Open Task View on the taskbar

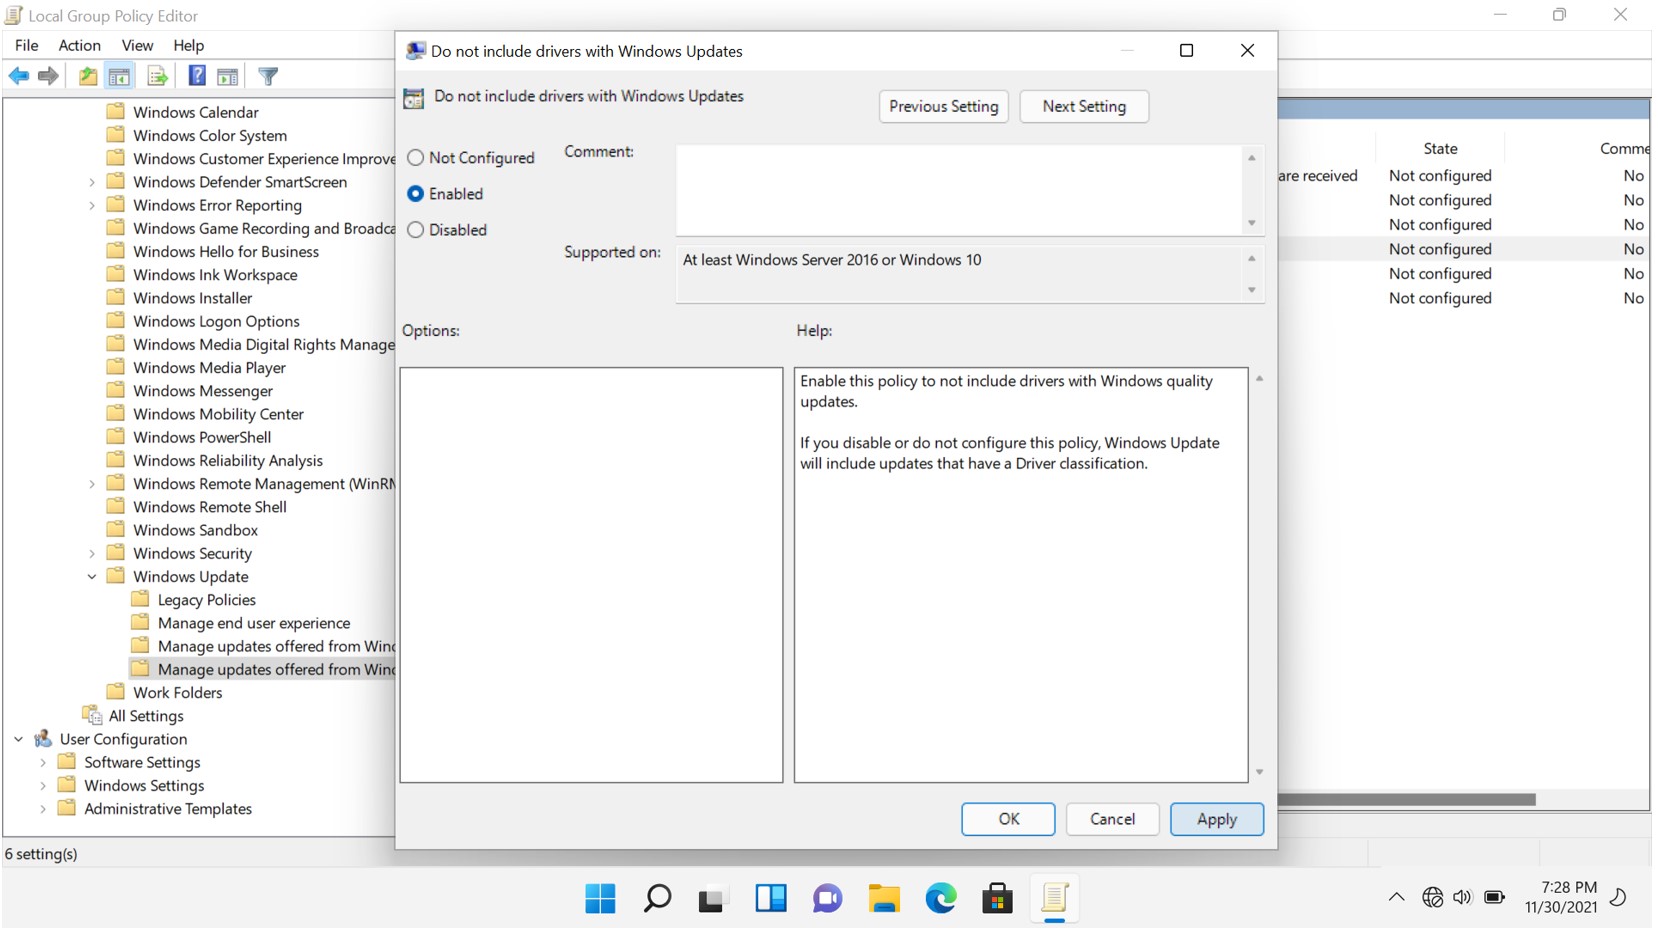712,898
